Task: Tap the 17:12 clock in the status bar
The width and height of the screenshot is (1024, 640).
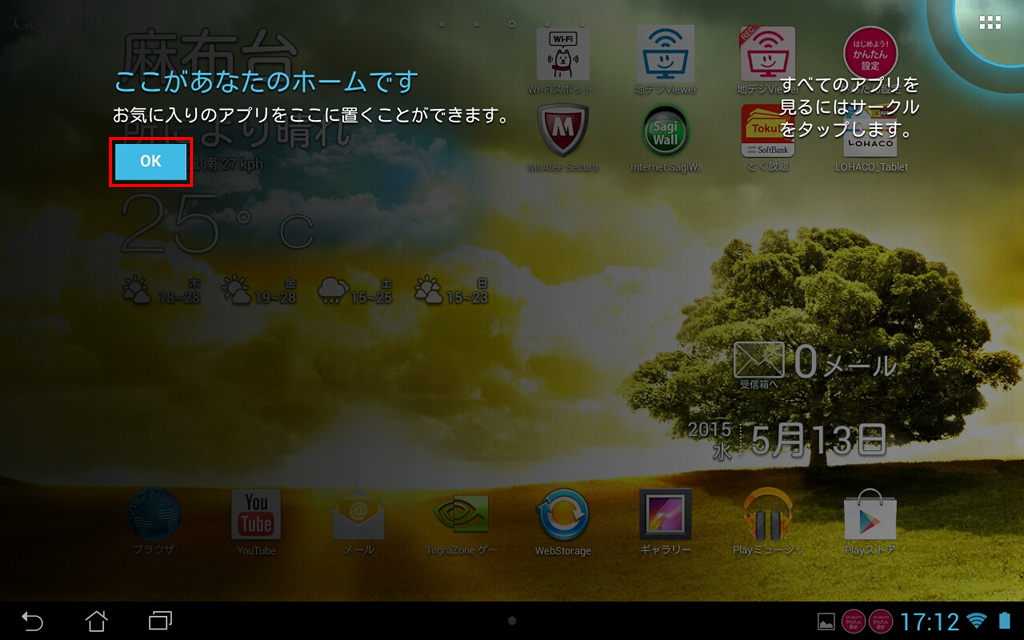Action: [x=929, y=622]
